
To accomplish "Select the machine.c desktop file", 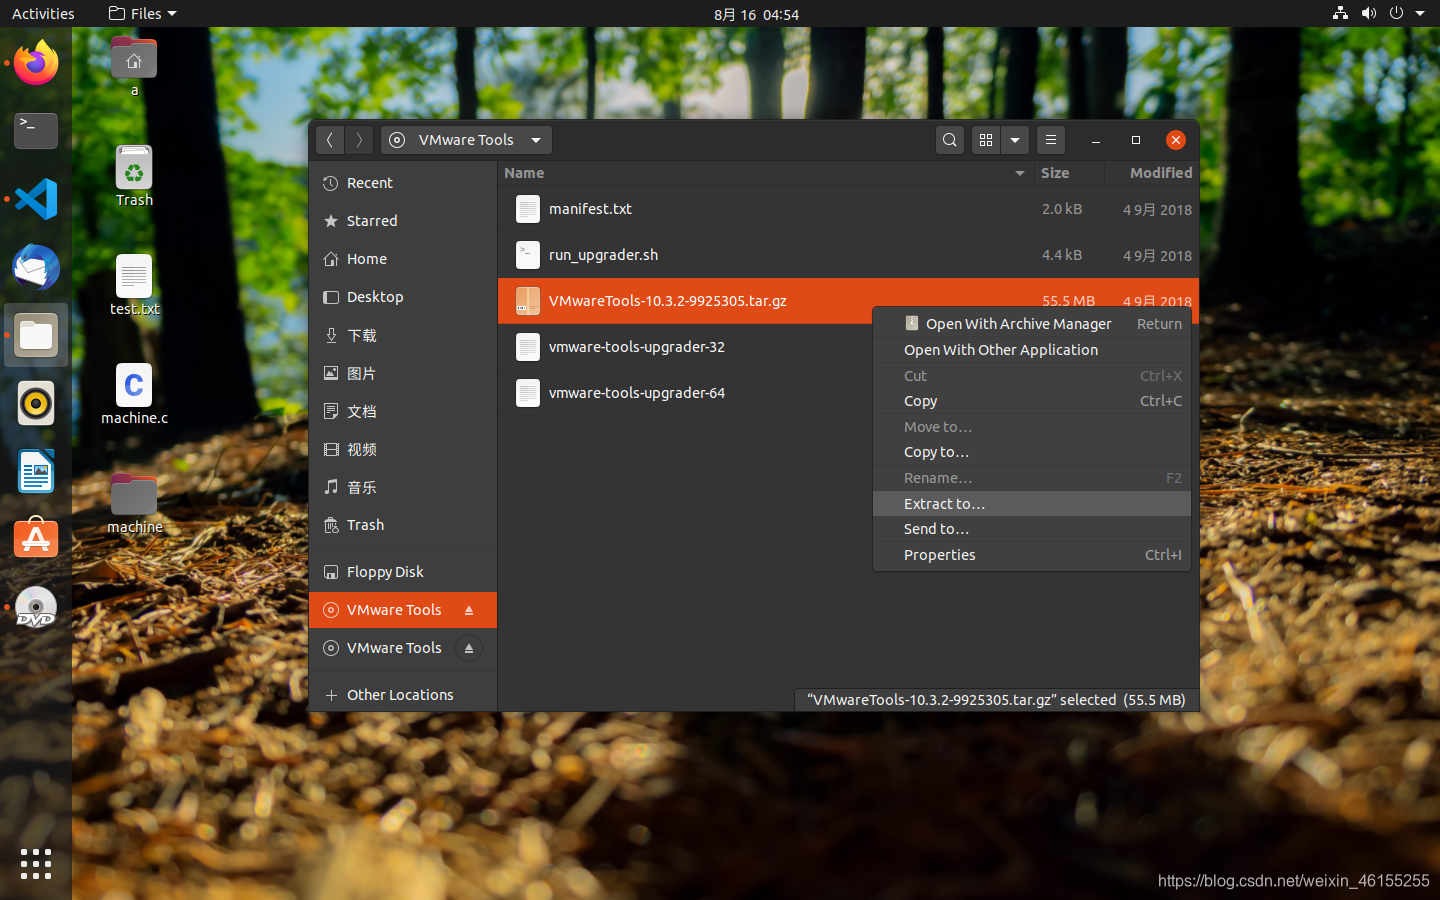I will [134, 394].
